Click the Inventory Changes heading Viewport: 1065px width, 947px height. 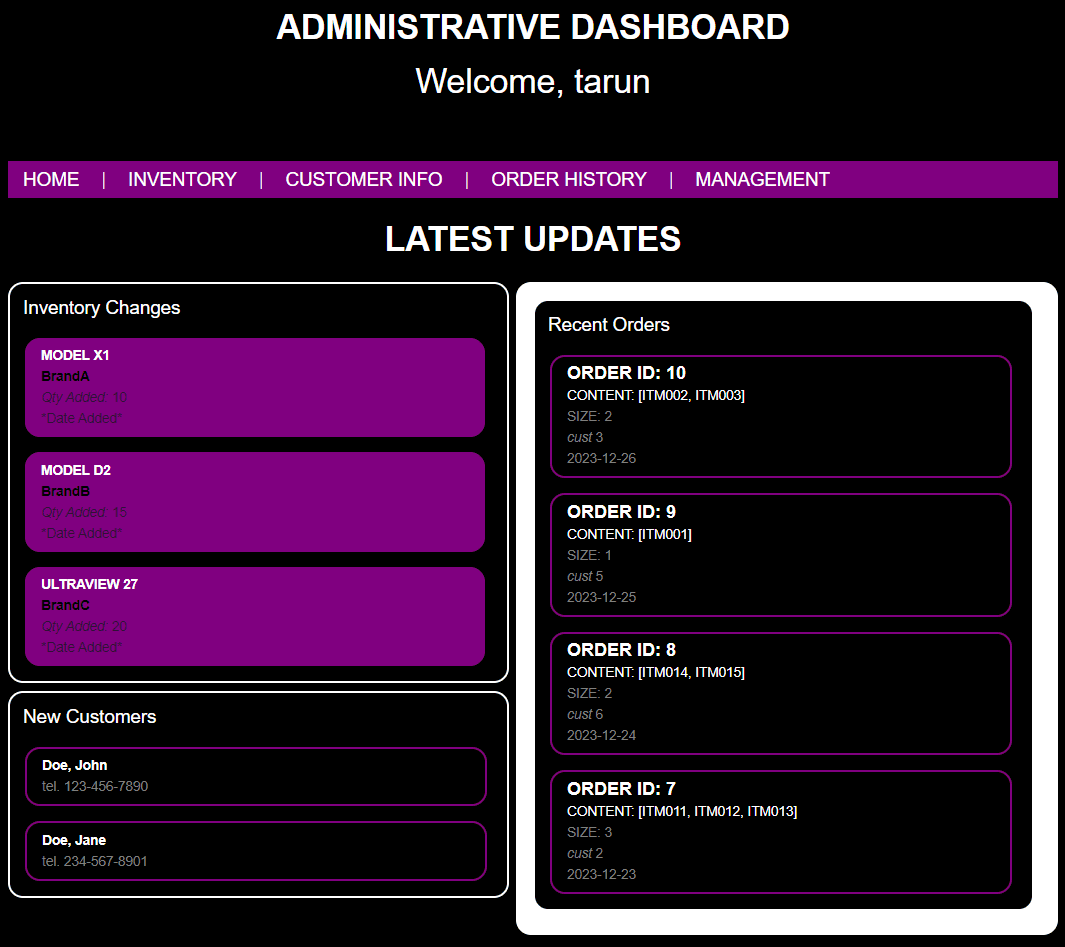click(x=102, y=308)
